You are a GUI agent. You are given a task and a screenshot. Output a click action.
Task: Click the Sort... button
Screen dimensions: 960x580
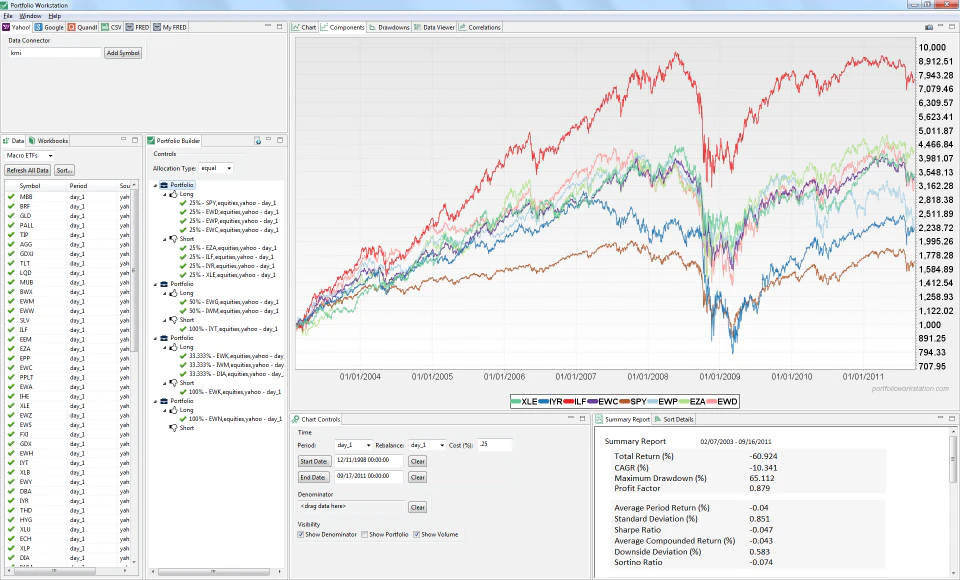tap(64, 170)
